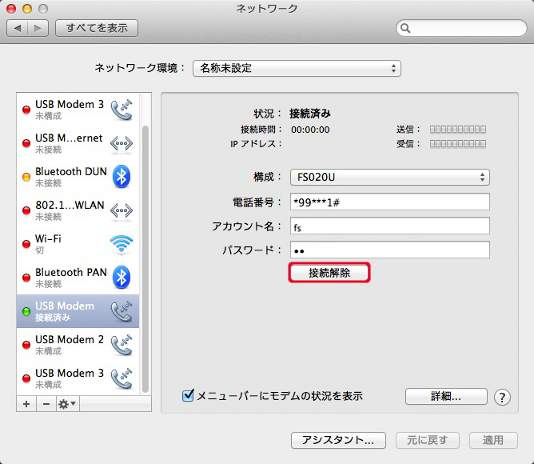Click the IP アドレス label
Image resolution: width=534 pixels, height=464 pixels.
coord(256,144)
